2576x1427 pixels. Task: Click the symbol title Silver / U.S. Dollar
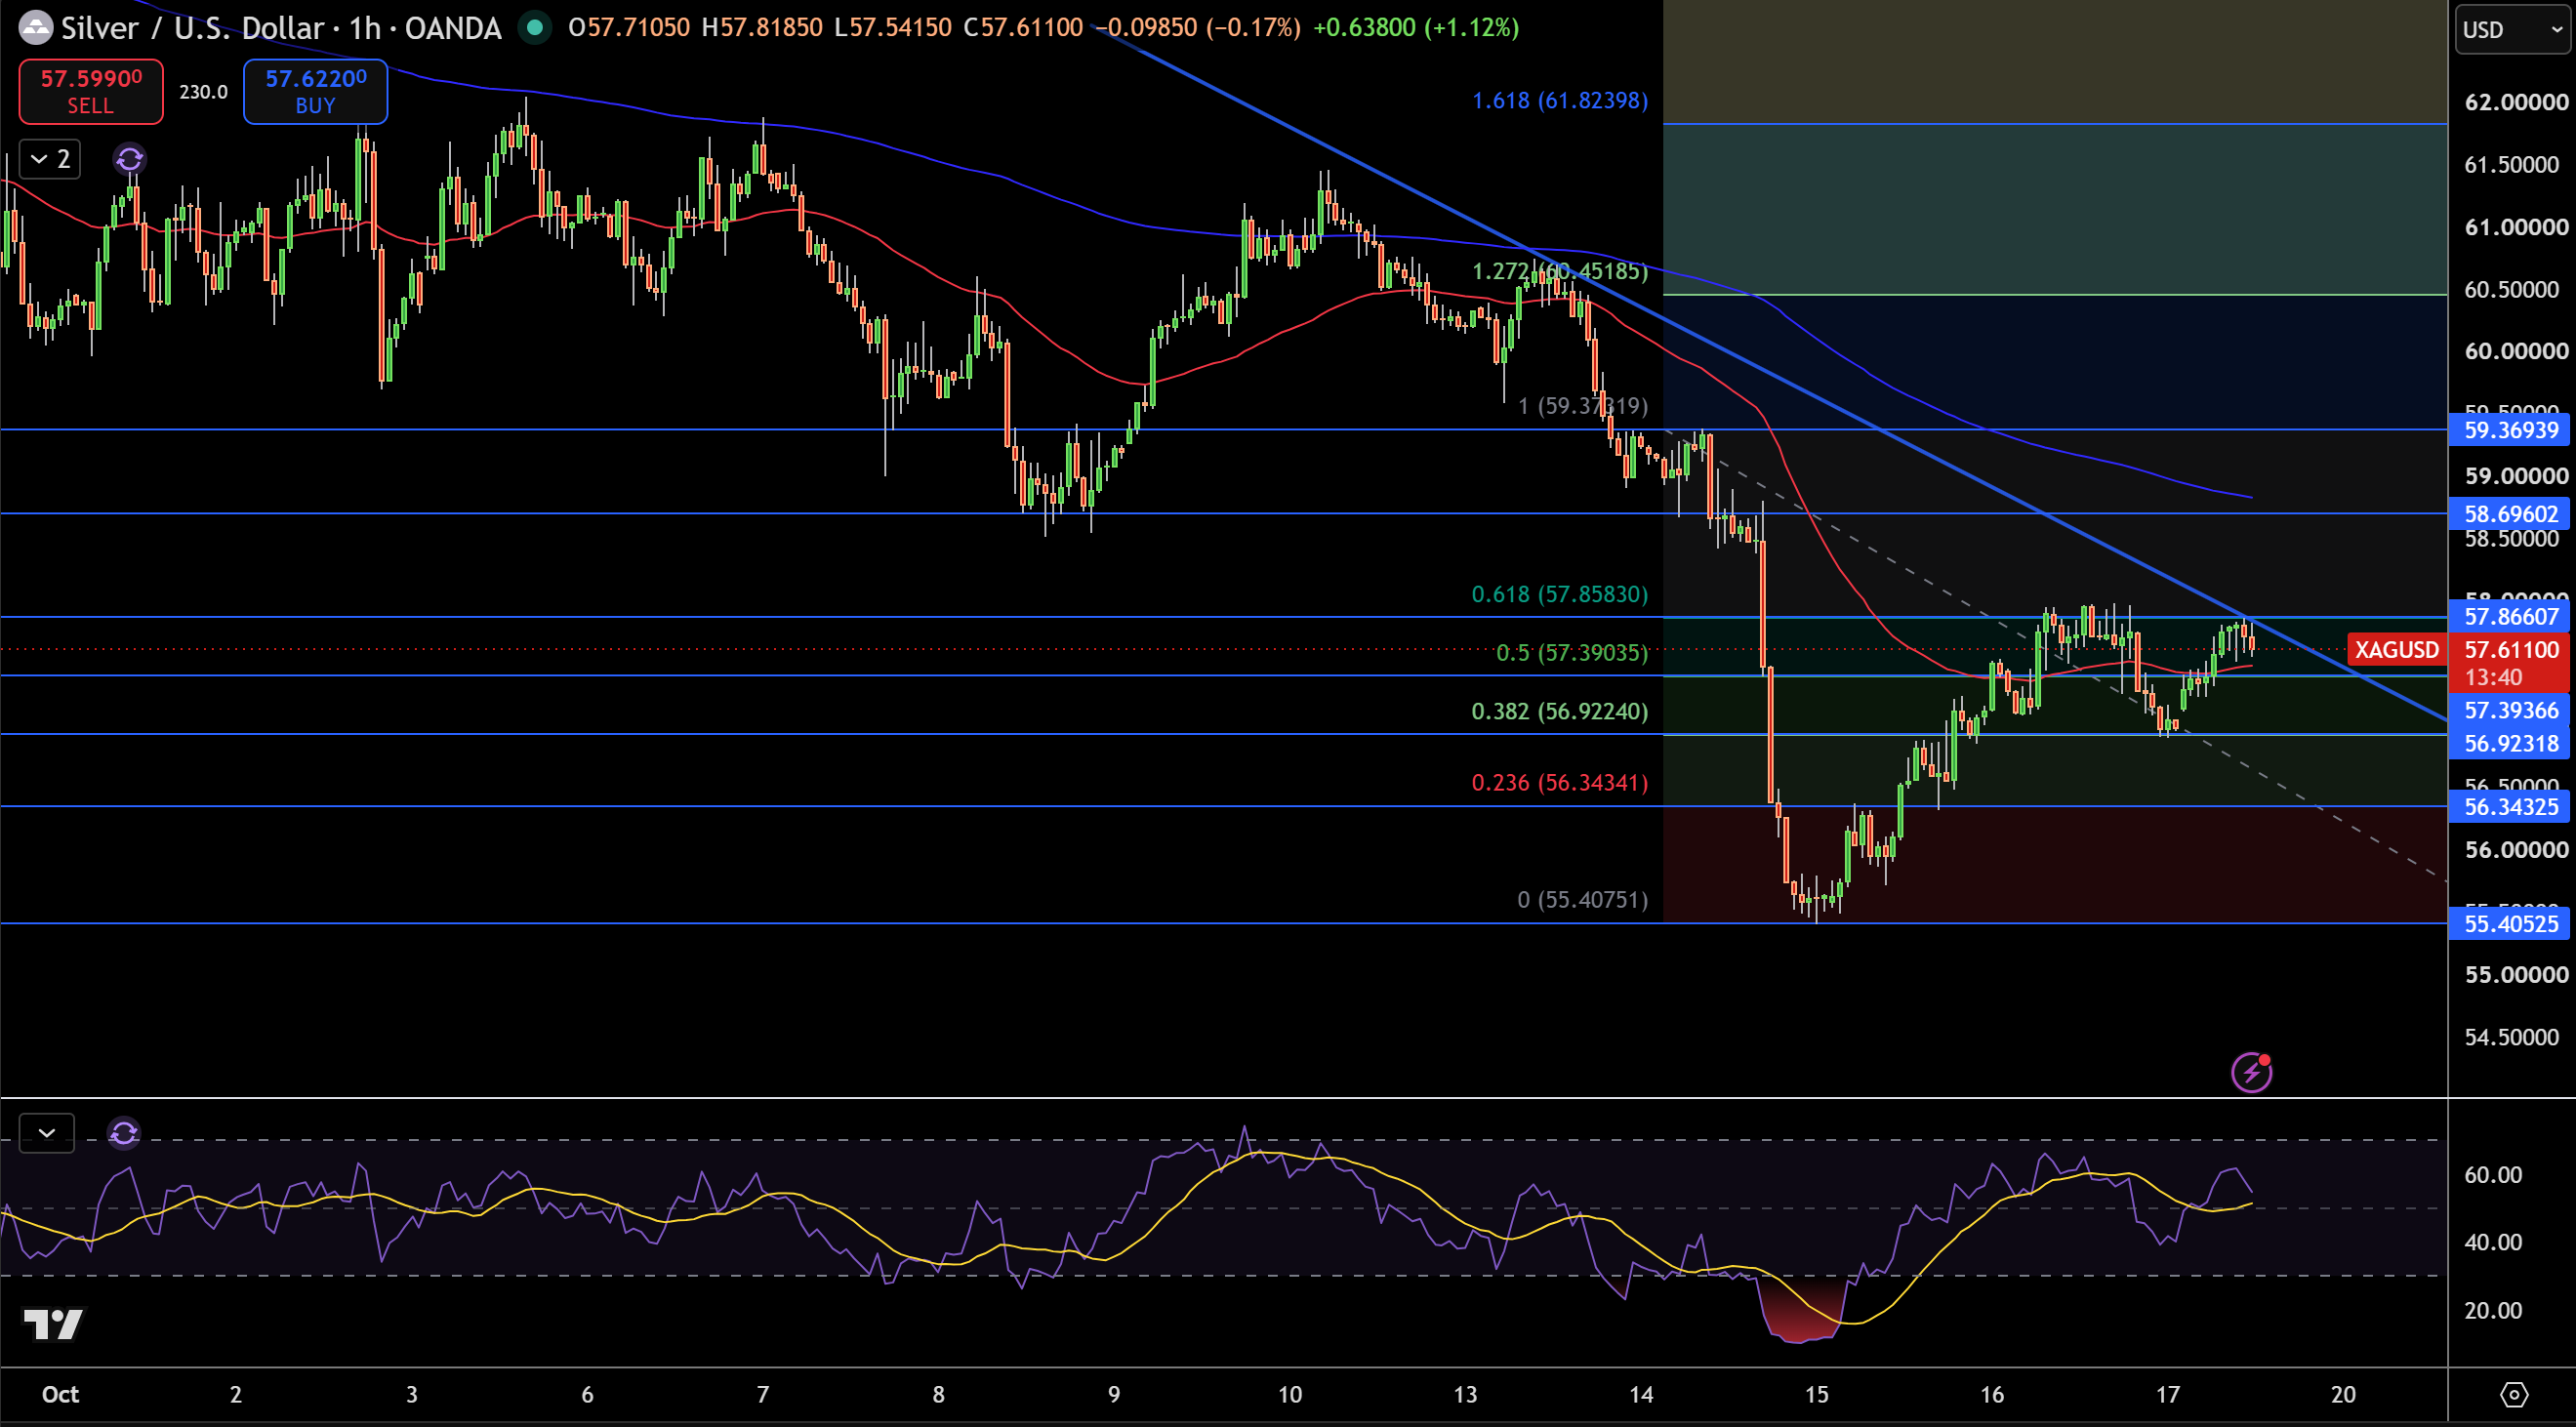click(193, 28)
